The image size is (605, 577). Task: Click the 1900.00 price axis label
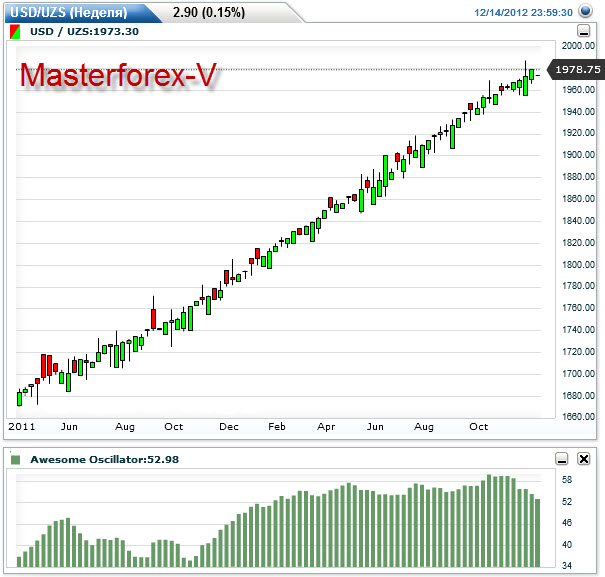(578, 155)
